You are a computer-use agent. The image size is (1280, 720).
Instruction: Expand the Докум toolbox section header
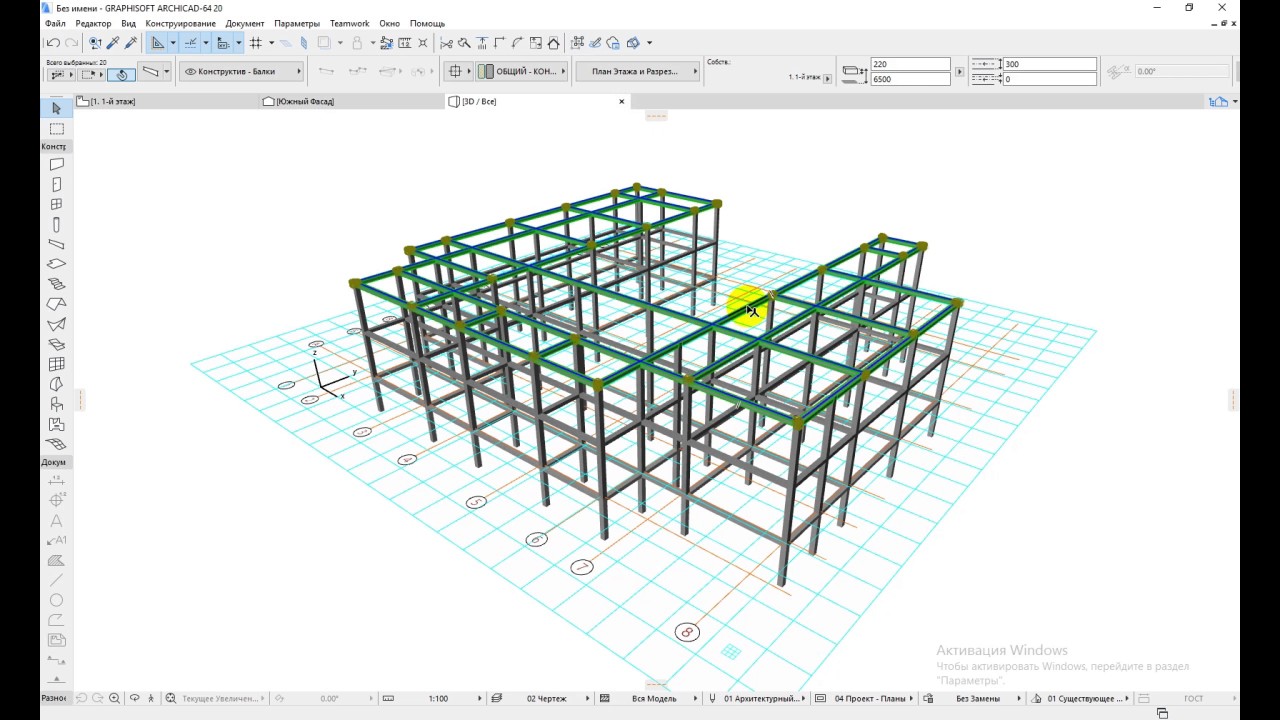pyautogui.click(x=54, y=462)
